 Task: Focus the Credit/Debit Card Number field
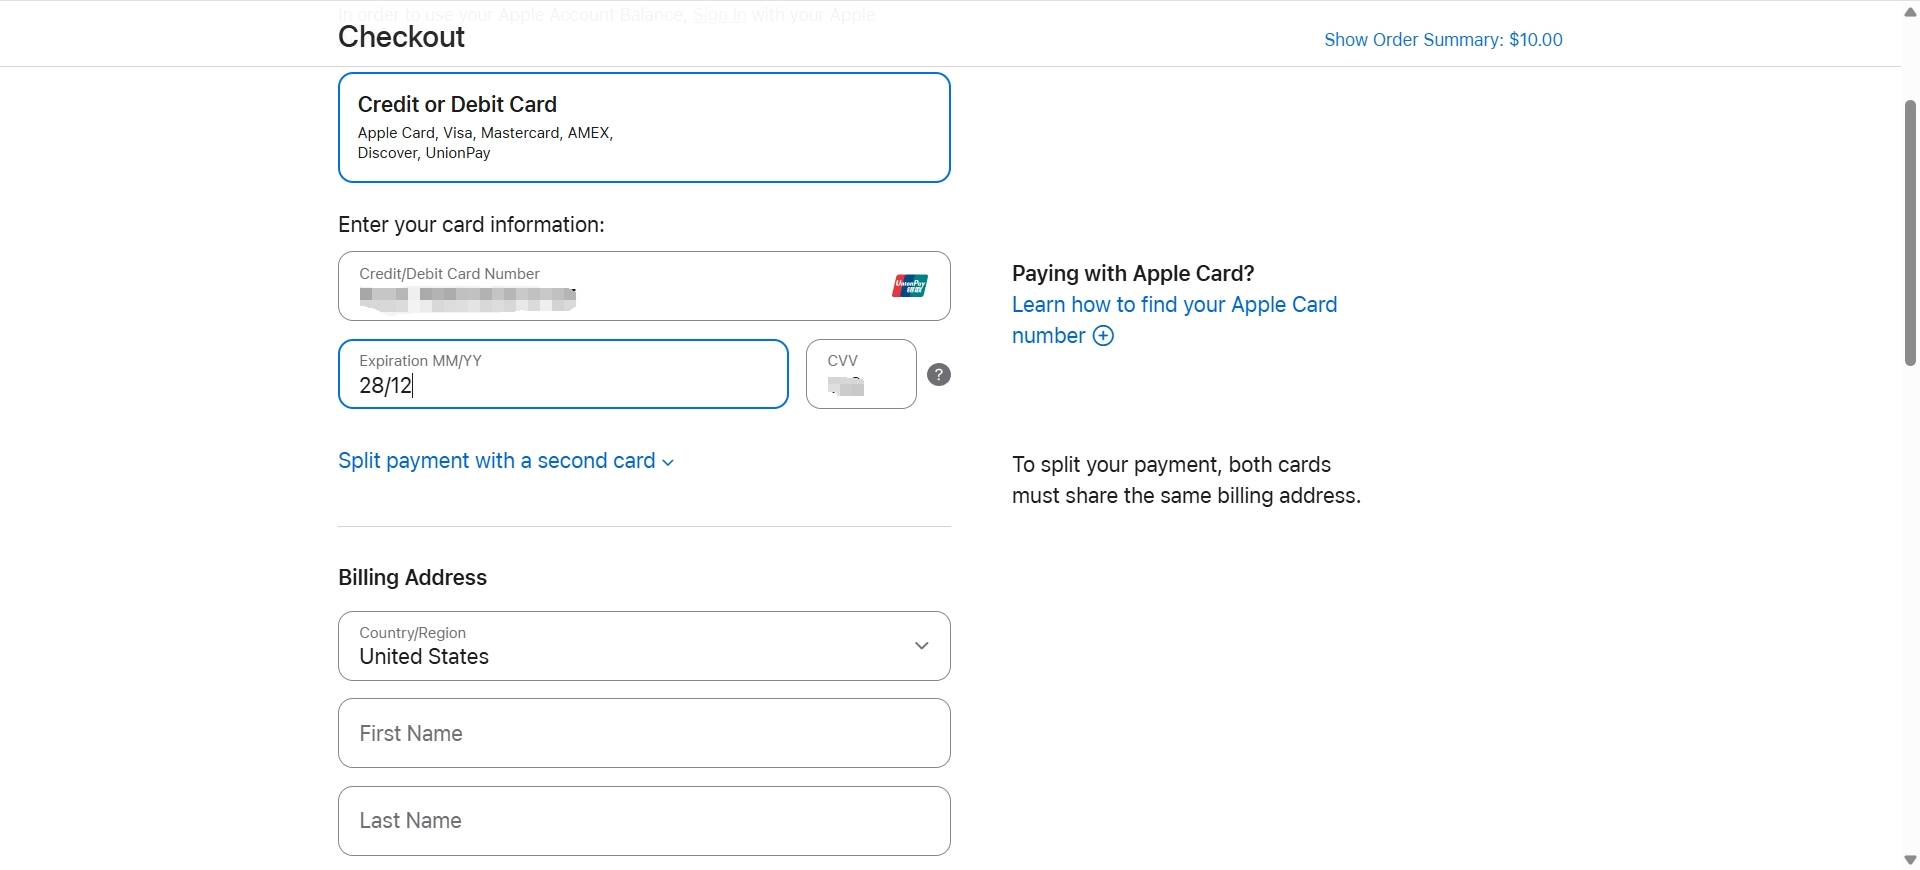pyautogui.click(x=644, y=286)
